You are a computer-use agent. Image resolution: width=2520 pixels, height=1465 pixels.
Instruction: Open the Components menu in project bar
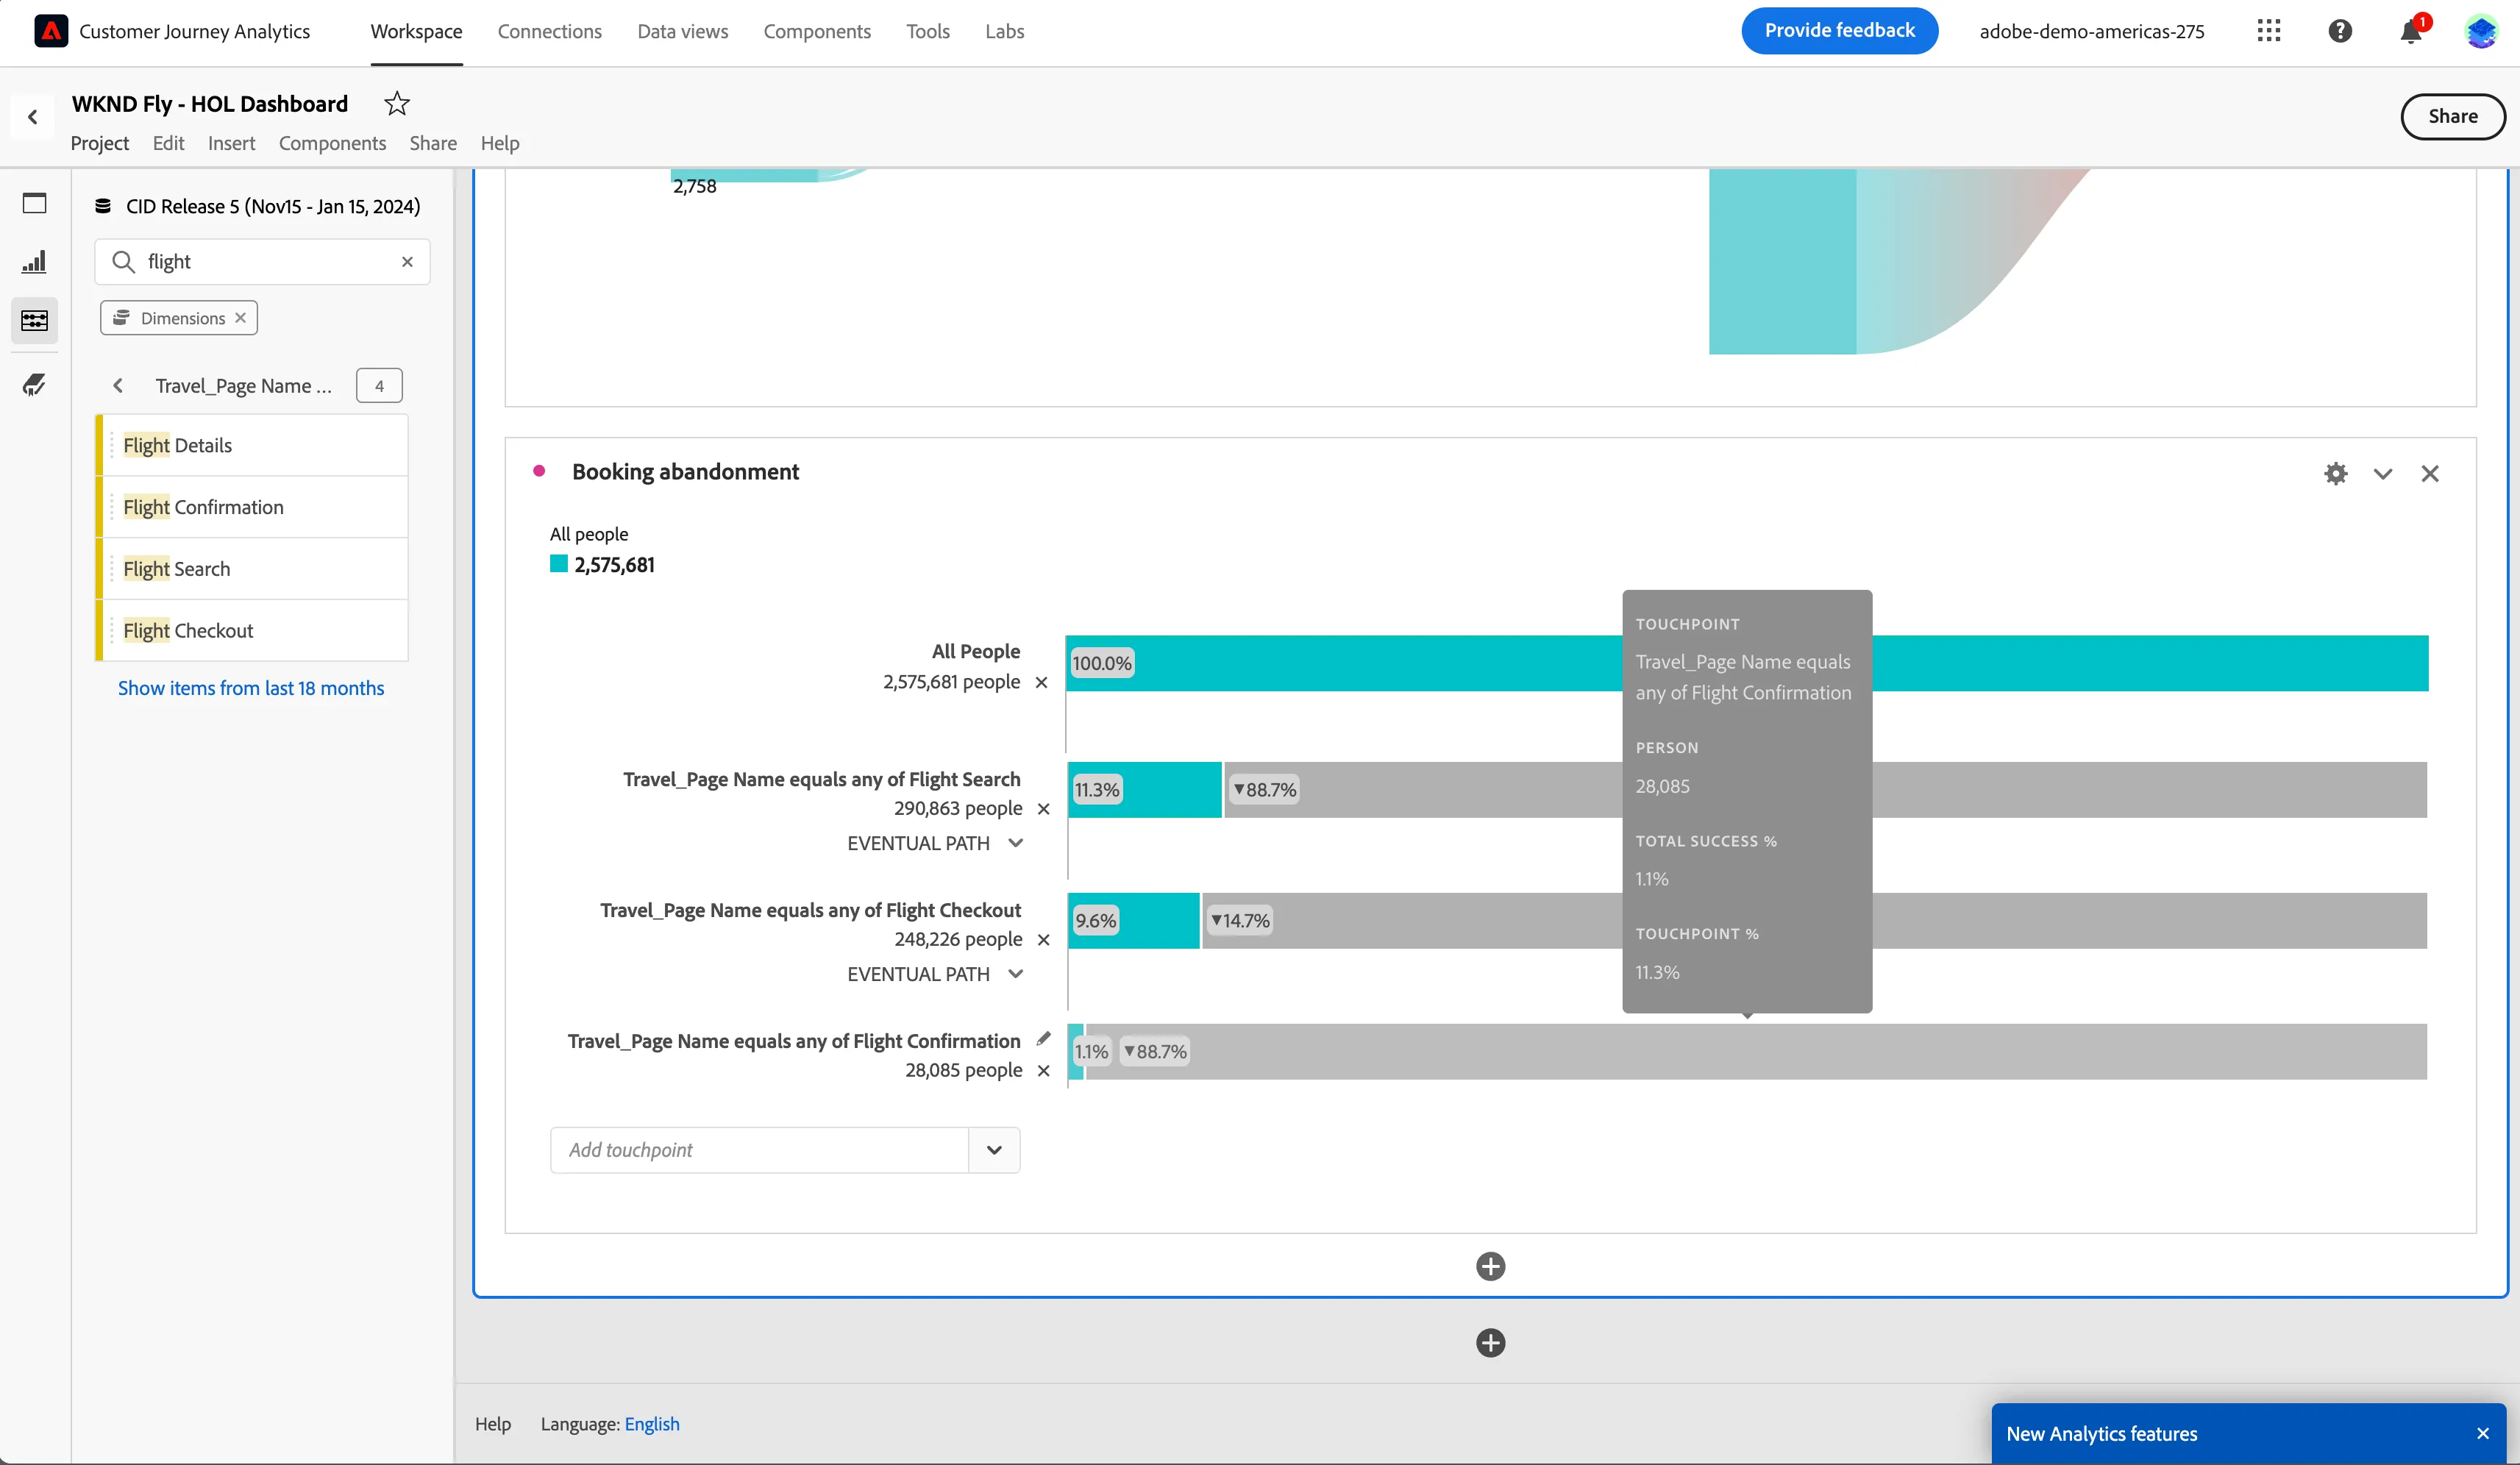pos(332,143)
